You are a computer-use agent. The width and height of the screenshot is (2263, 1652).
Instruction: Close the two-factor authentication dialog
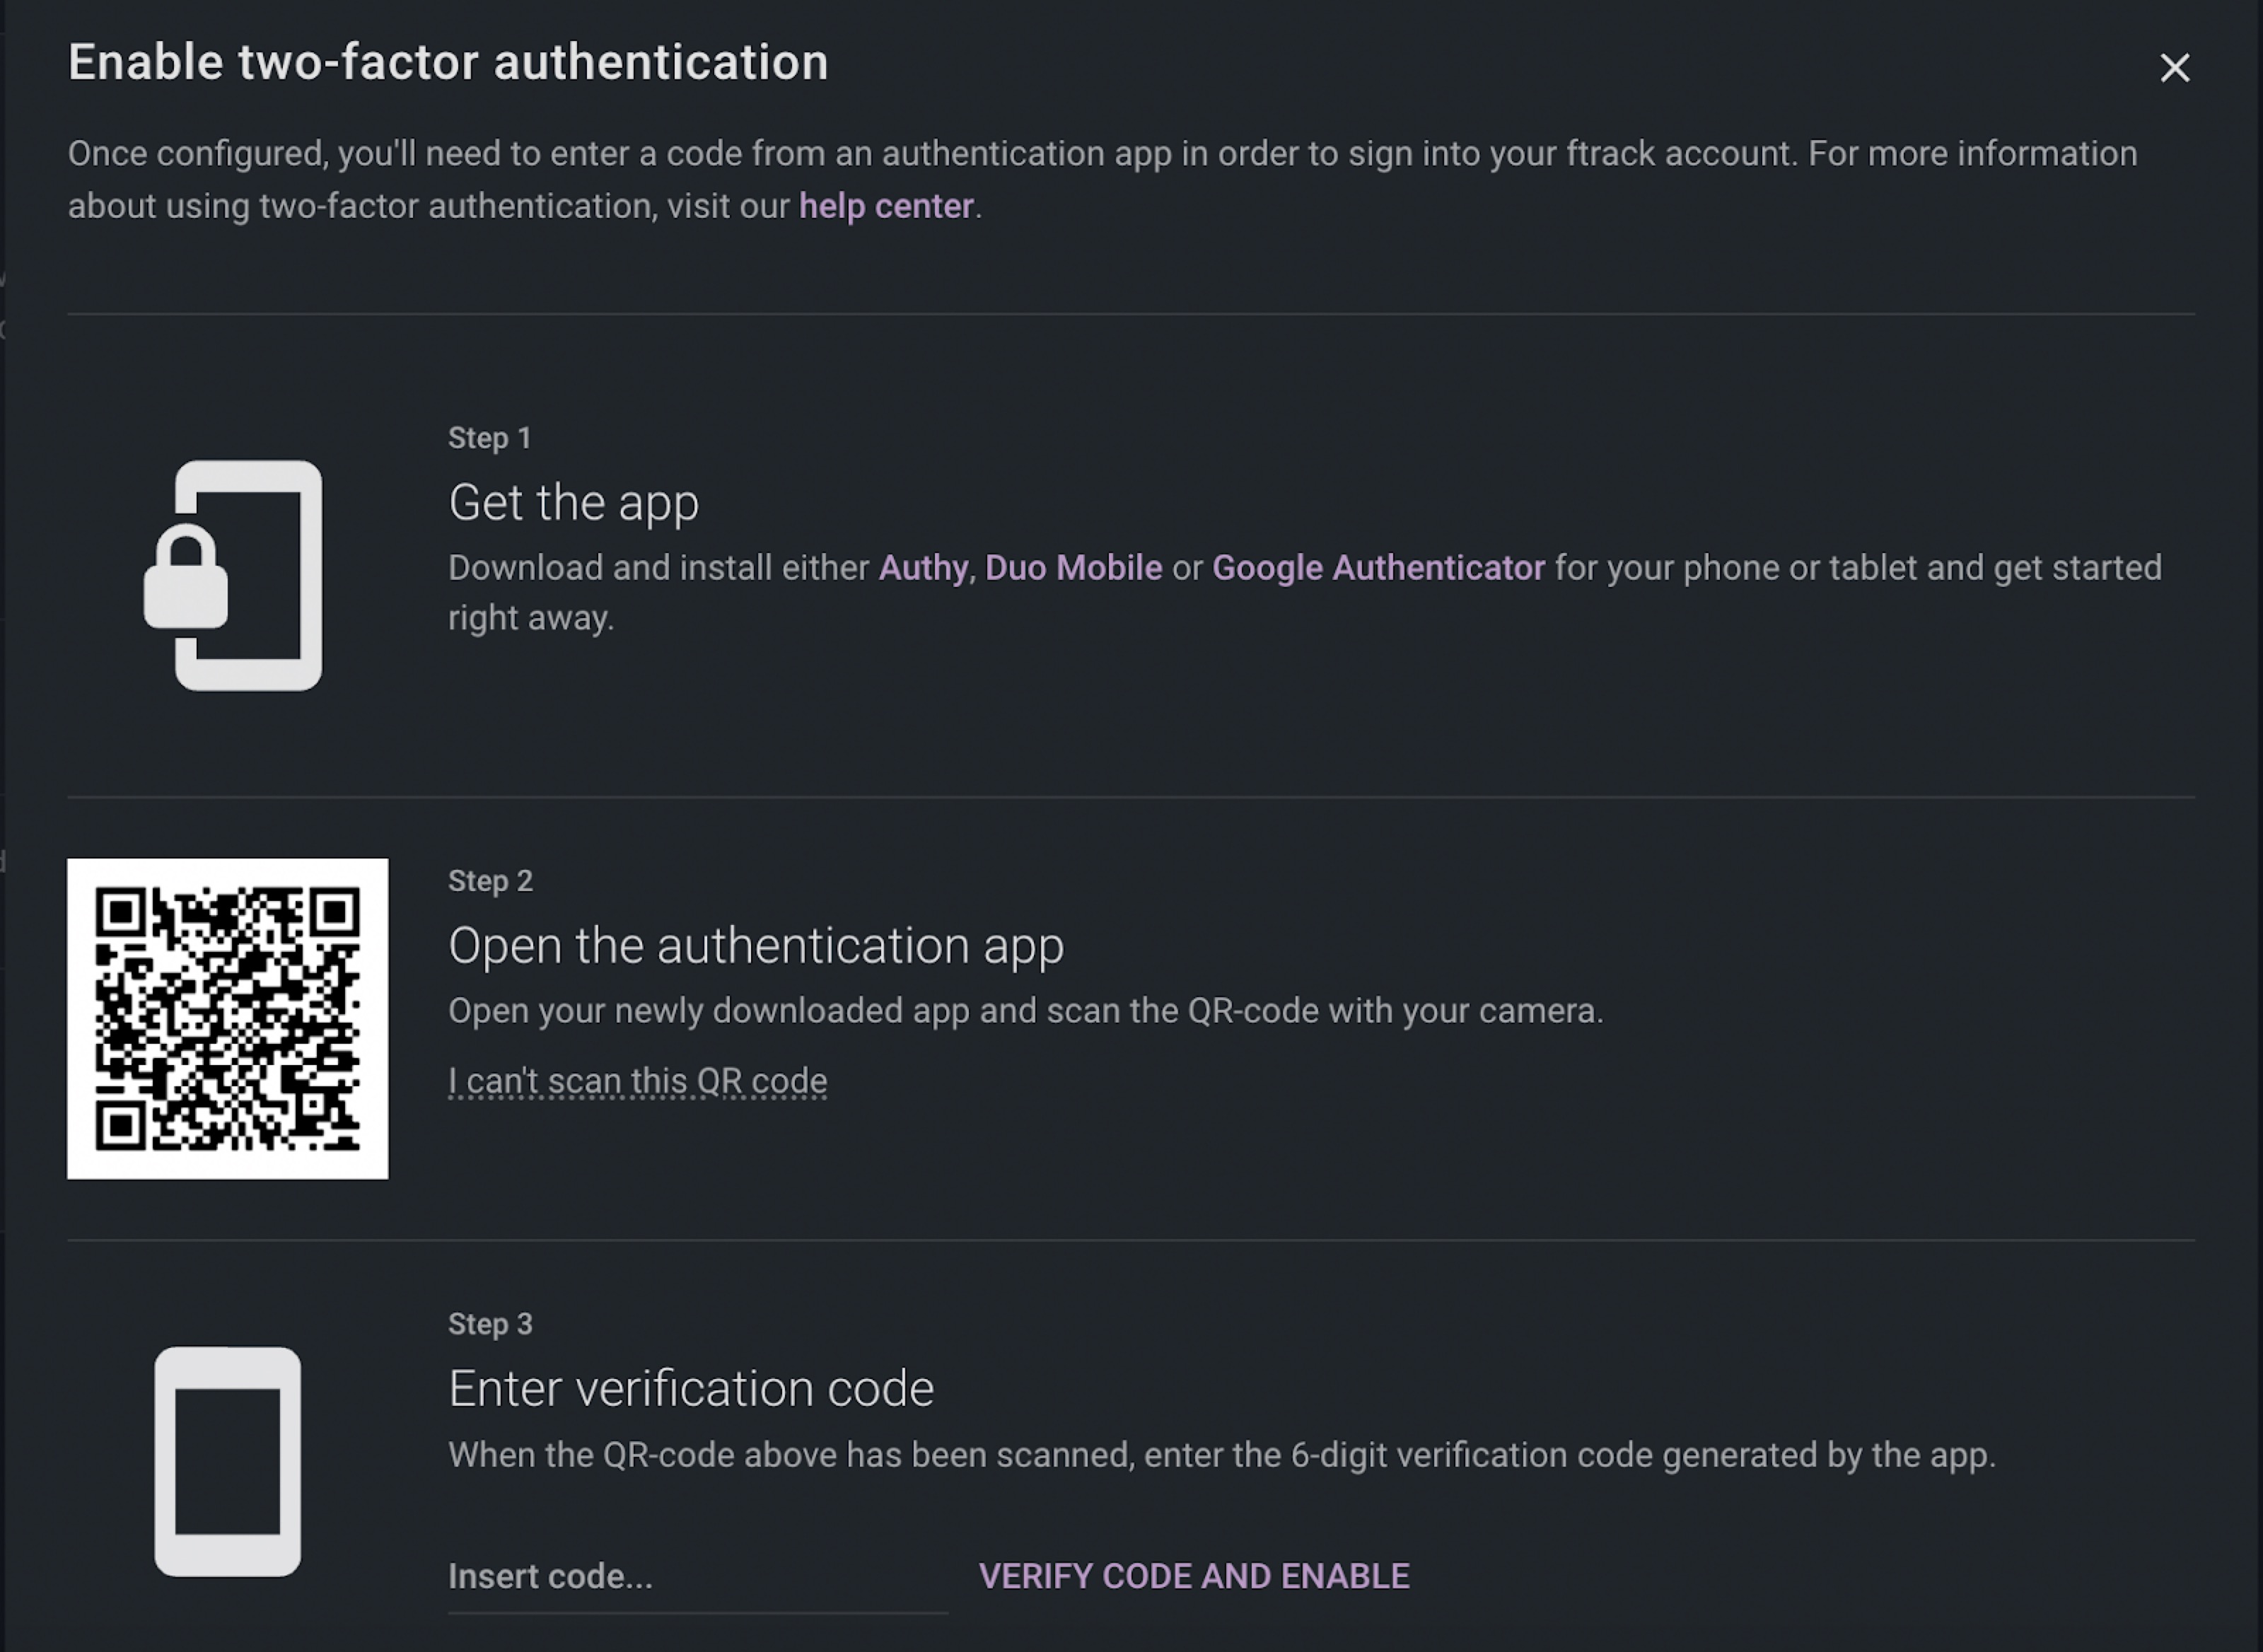pyautogui.click(x=2174, y=68)
